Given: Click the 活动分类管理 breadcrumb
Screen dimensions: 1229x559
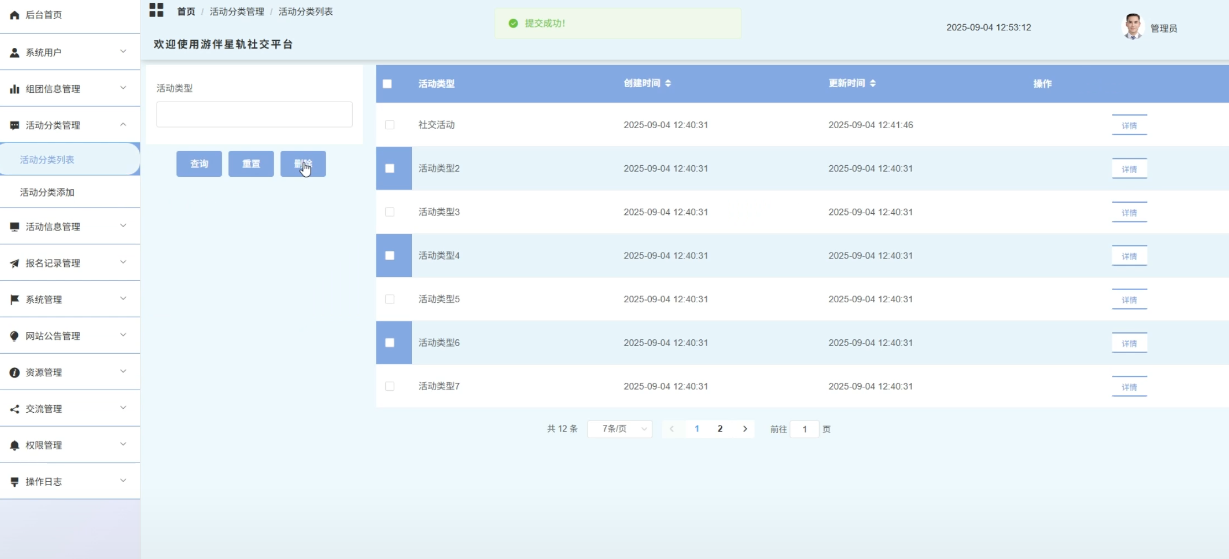Looking at the screenshot, I should pyautogui.click(x=237, y=11).
